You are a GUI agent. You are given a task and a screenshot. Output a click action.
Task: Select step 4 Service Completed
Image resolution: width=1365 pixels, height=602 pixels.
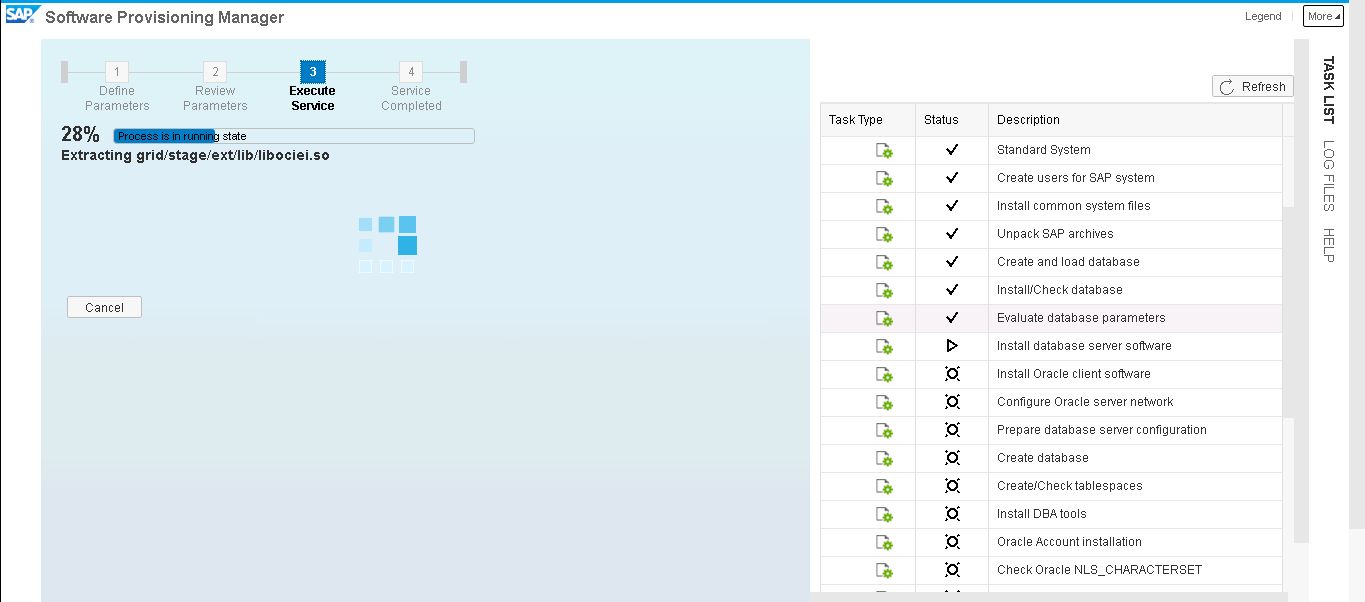click(x=411, y=87)
